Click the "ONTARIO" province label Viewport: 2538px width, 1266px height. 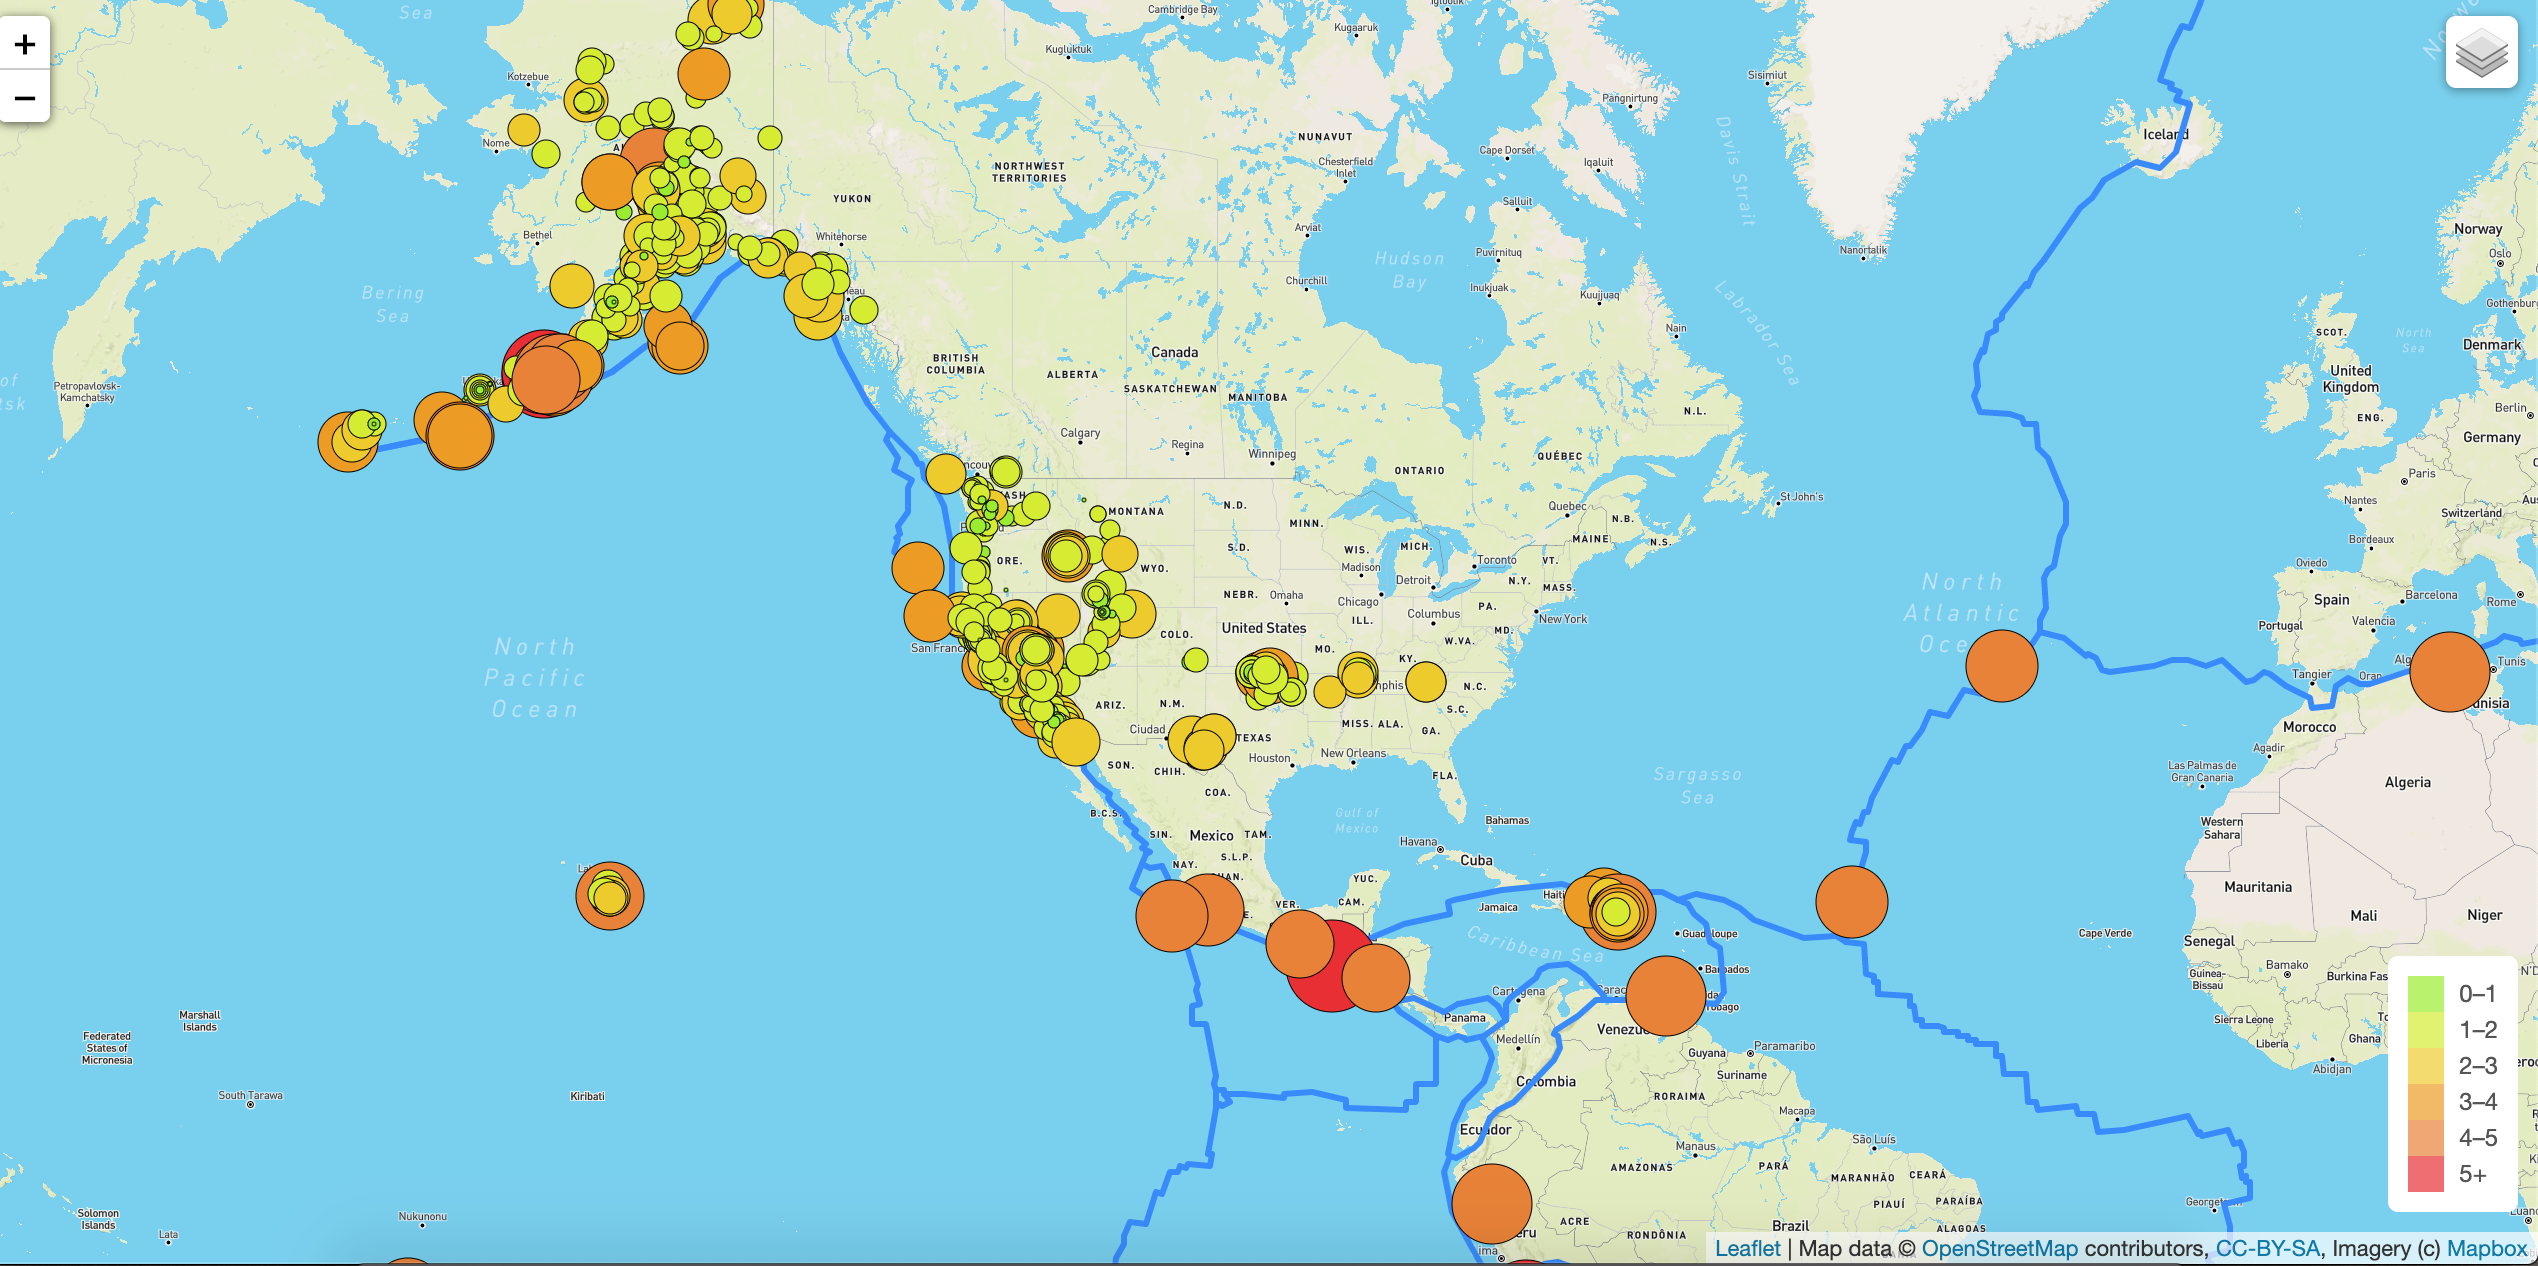tap(1419, 470)
